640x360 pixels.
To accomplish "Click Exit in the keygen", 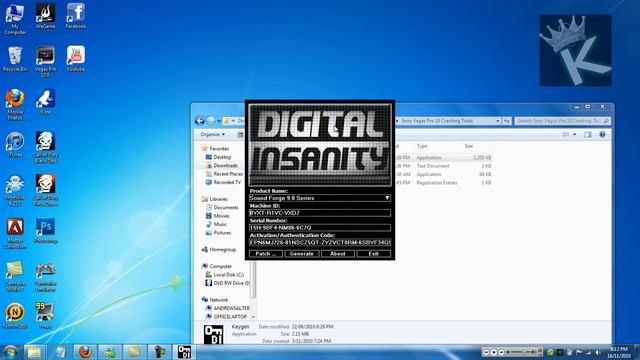I will pos(373,254).
